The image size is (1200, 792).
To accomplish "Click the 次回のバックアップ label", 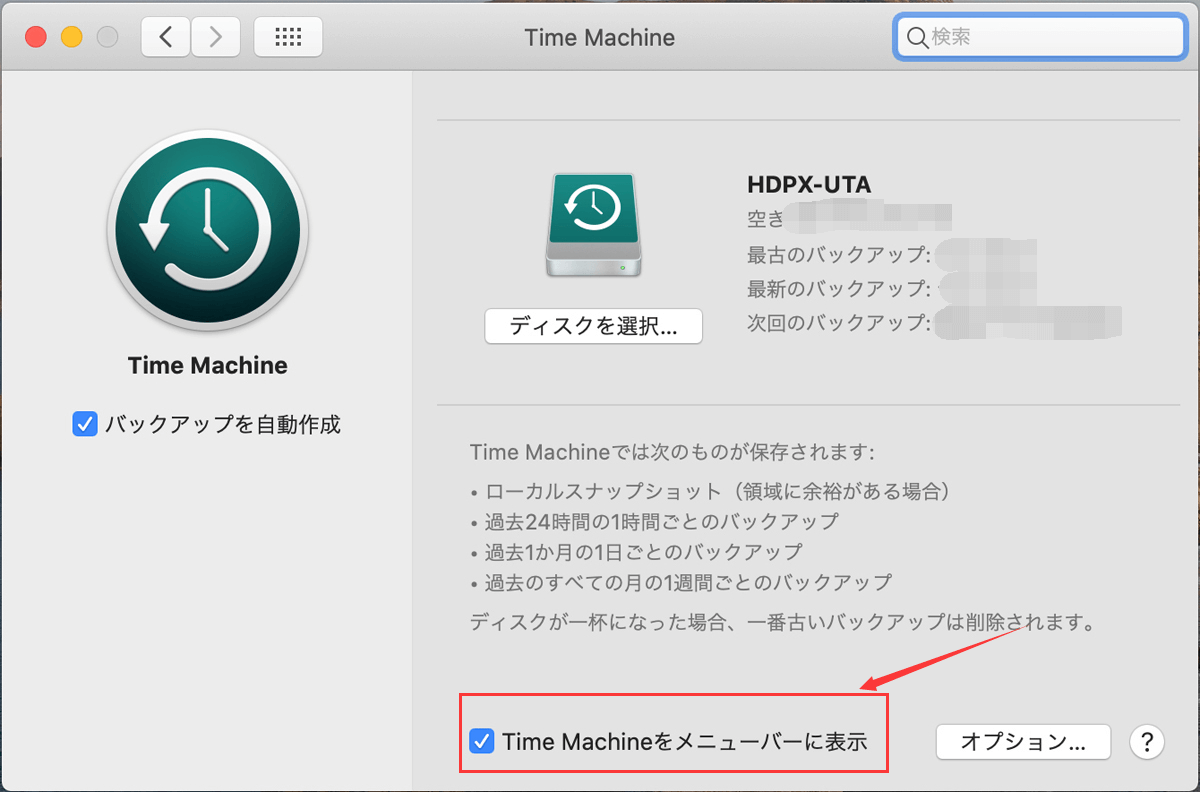I will 838,323.
